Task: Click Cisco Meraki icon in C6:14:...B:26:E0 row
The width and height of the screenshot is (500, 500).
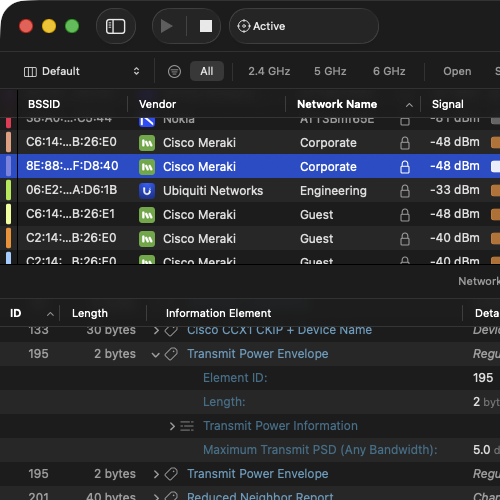Action: point(147,143)
